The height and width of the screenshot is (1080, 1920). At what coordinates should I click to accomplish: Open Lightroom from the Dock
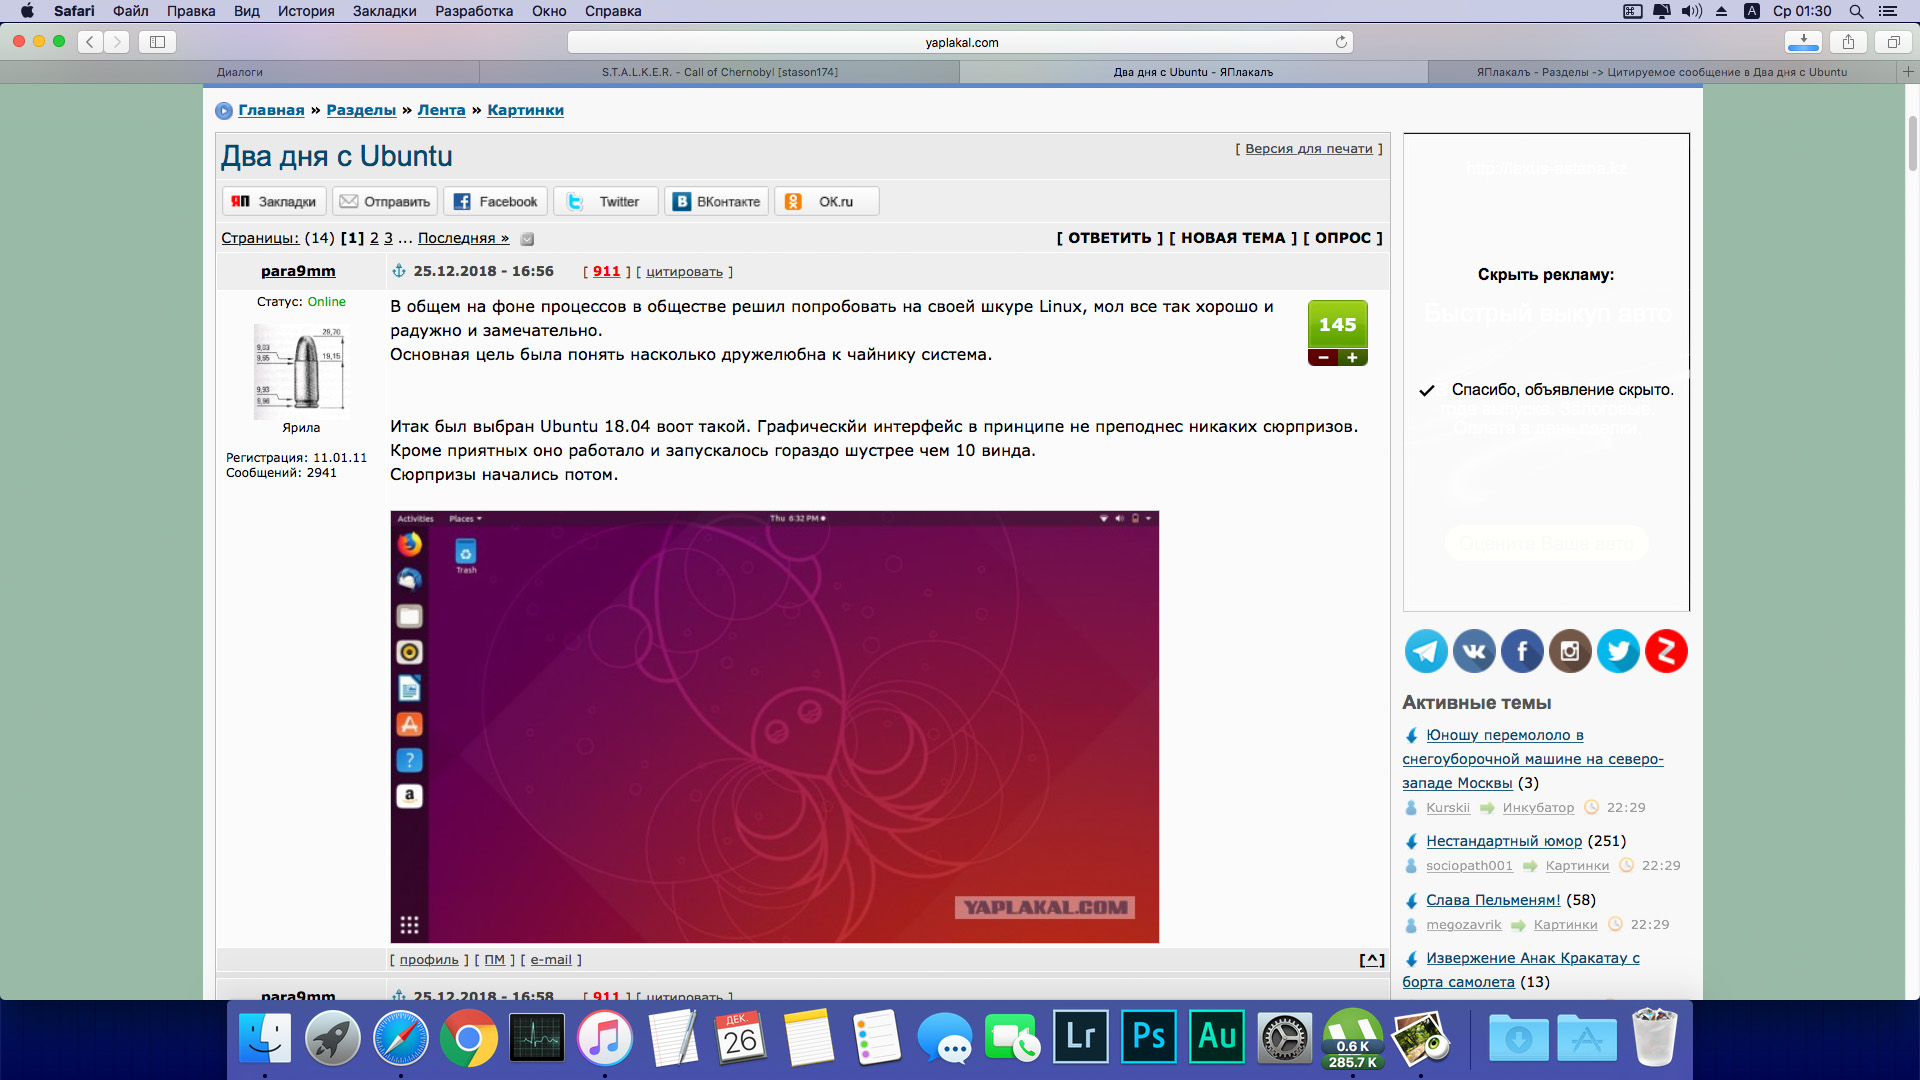click(x=1081, y=1038)
